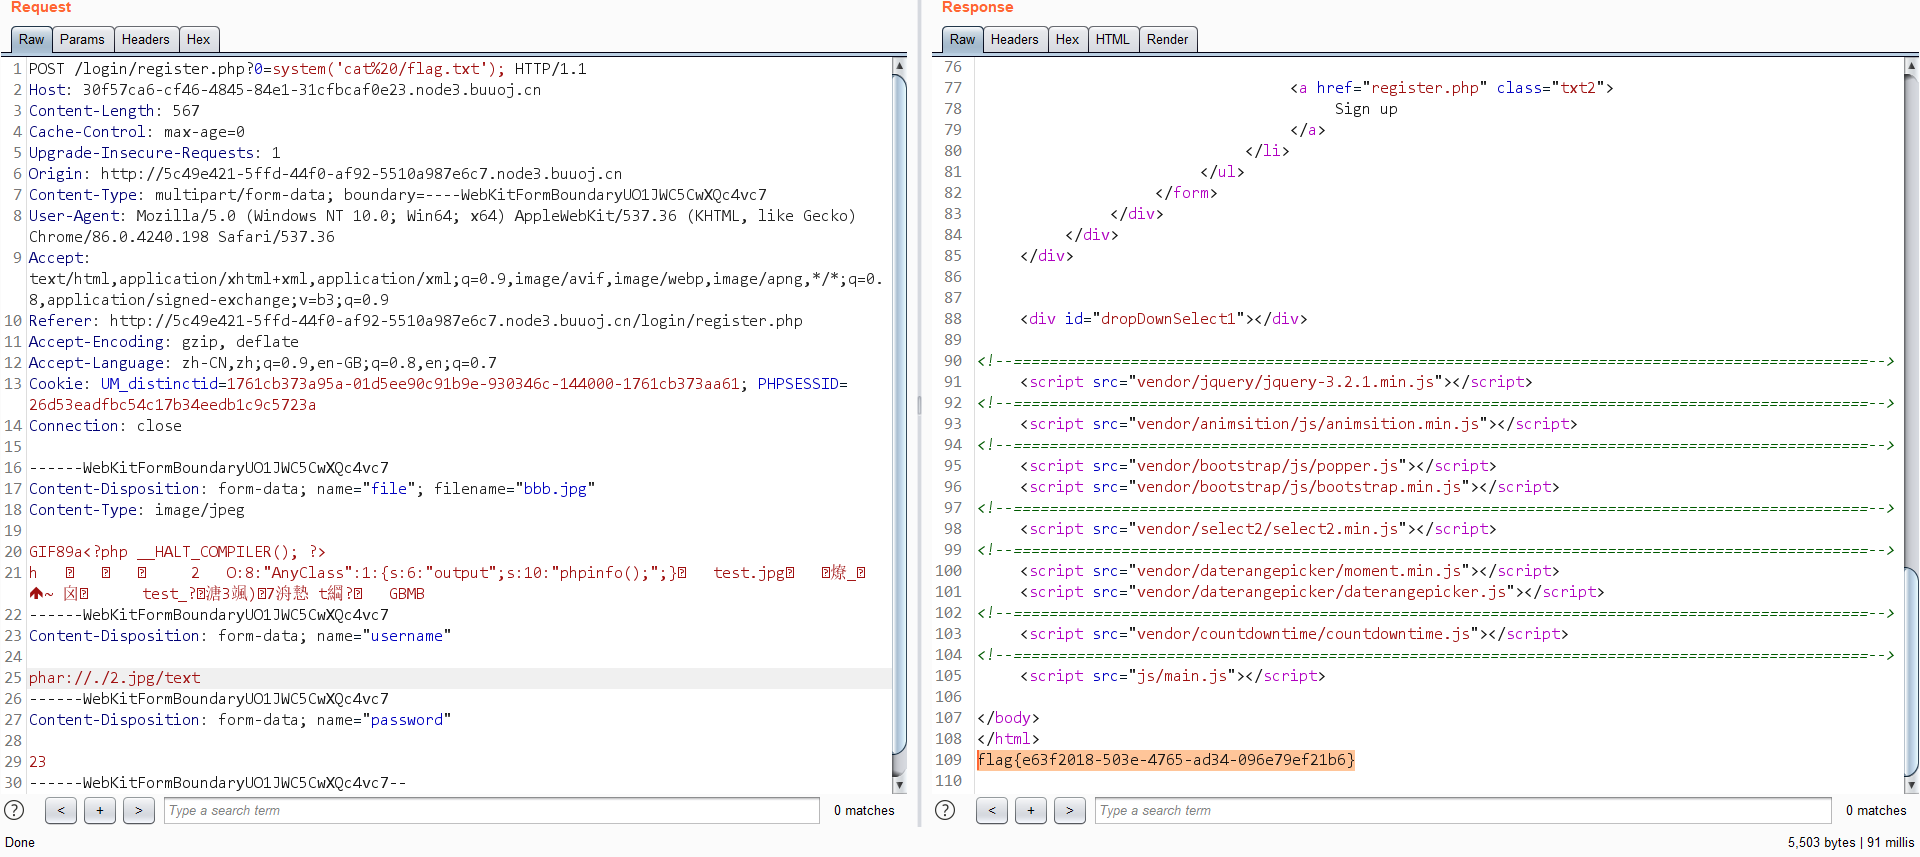This screenshot has width=1920, height=857.
Task: Focus the request search term field
Action: coord(492,810)
